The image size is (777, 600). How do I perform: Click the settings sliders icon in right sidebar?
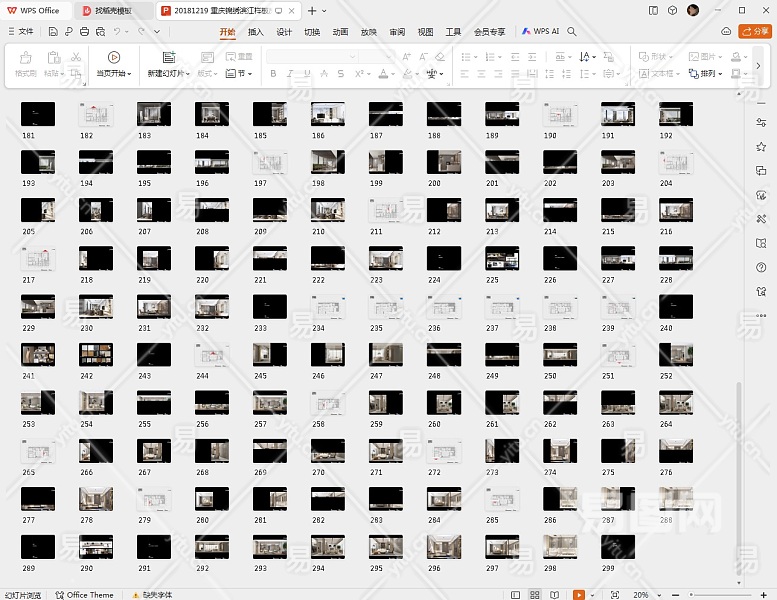click(x=761, y=122)
